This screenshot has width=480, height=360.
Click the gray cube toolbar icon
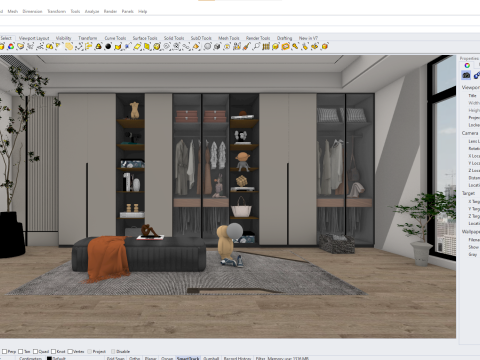[217, 46]
